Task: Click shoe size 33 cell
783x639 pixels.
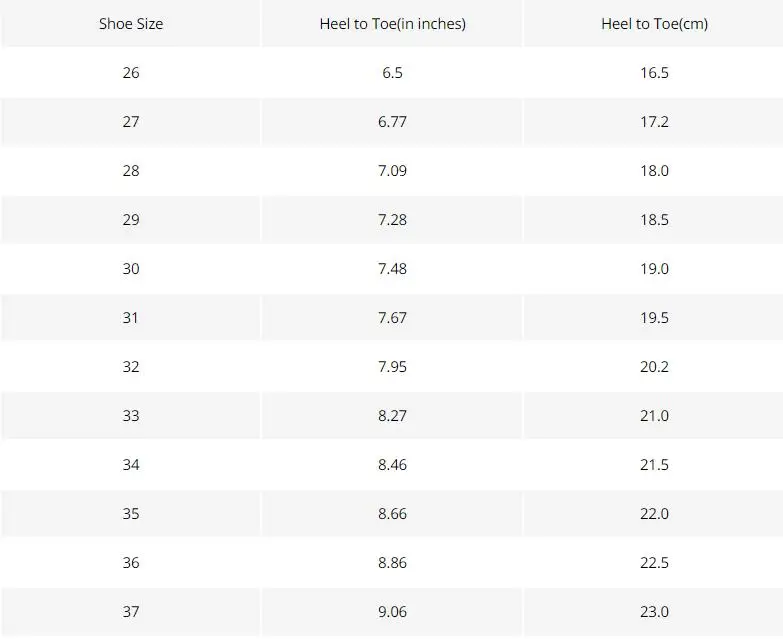Action: pyautogui.click(x=131, y=415)
